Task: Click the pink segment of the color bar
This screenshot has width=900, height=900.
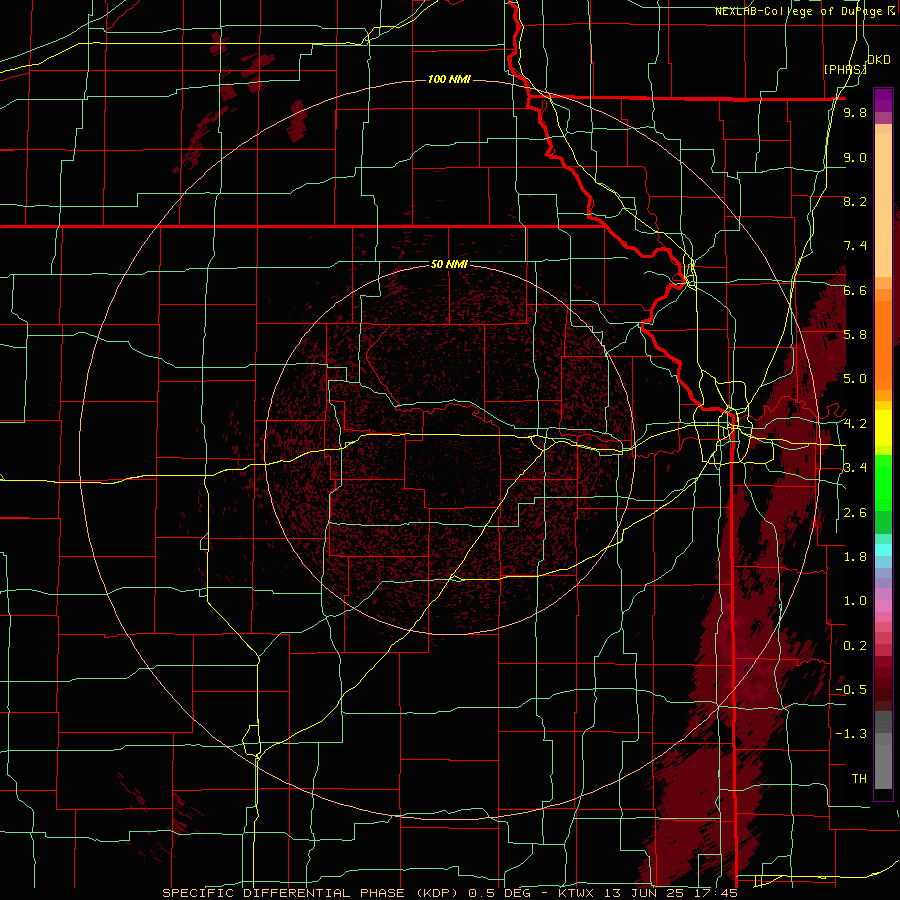Action: point(883,606)
